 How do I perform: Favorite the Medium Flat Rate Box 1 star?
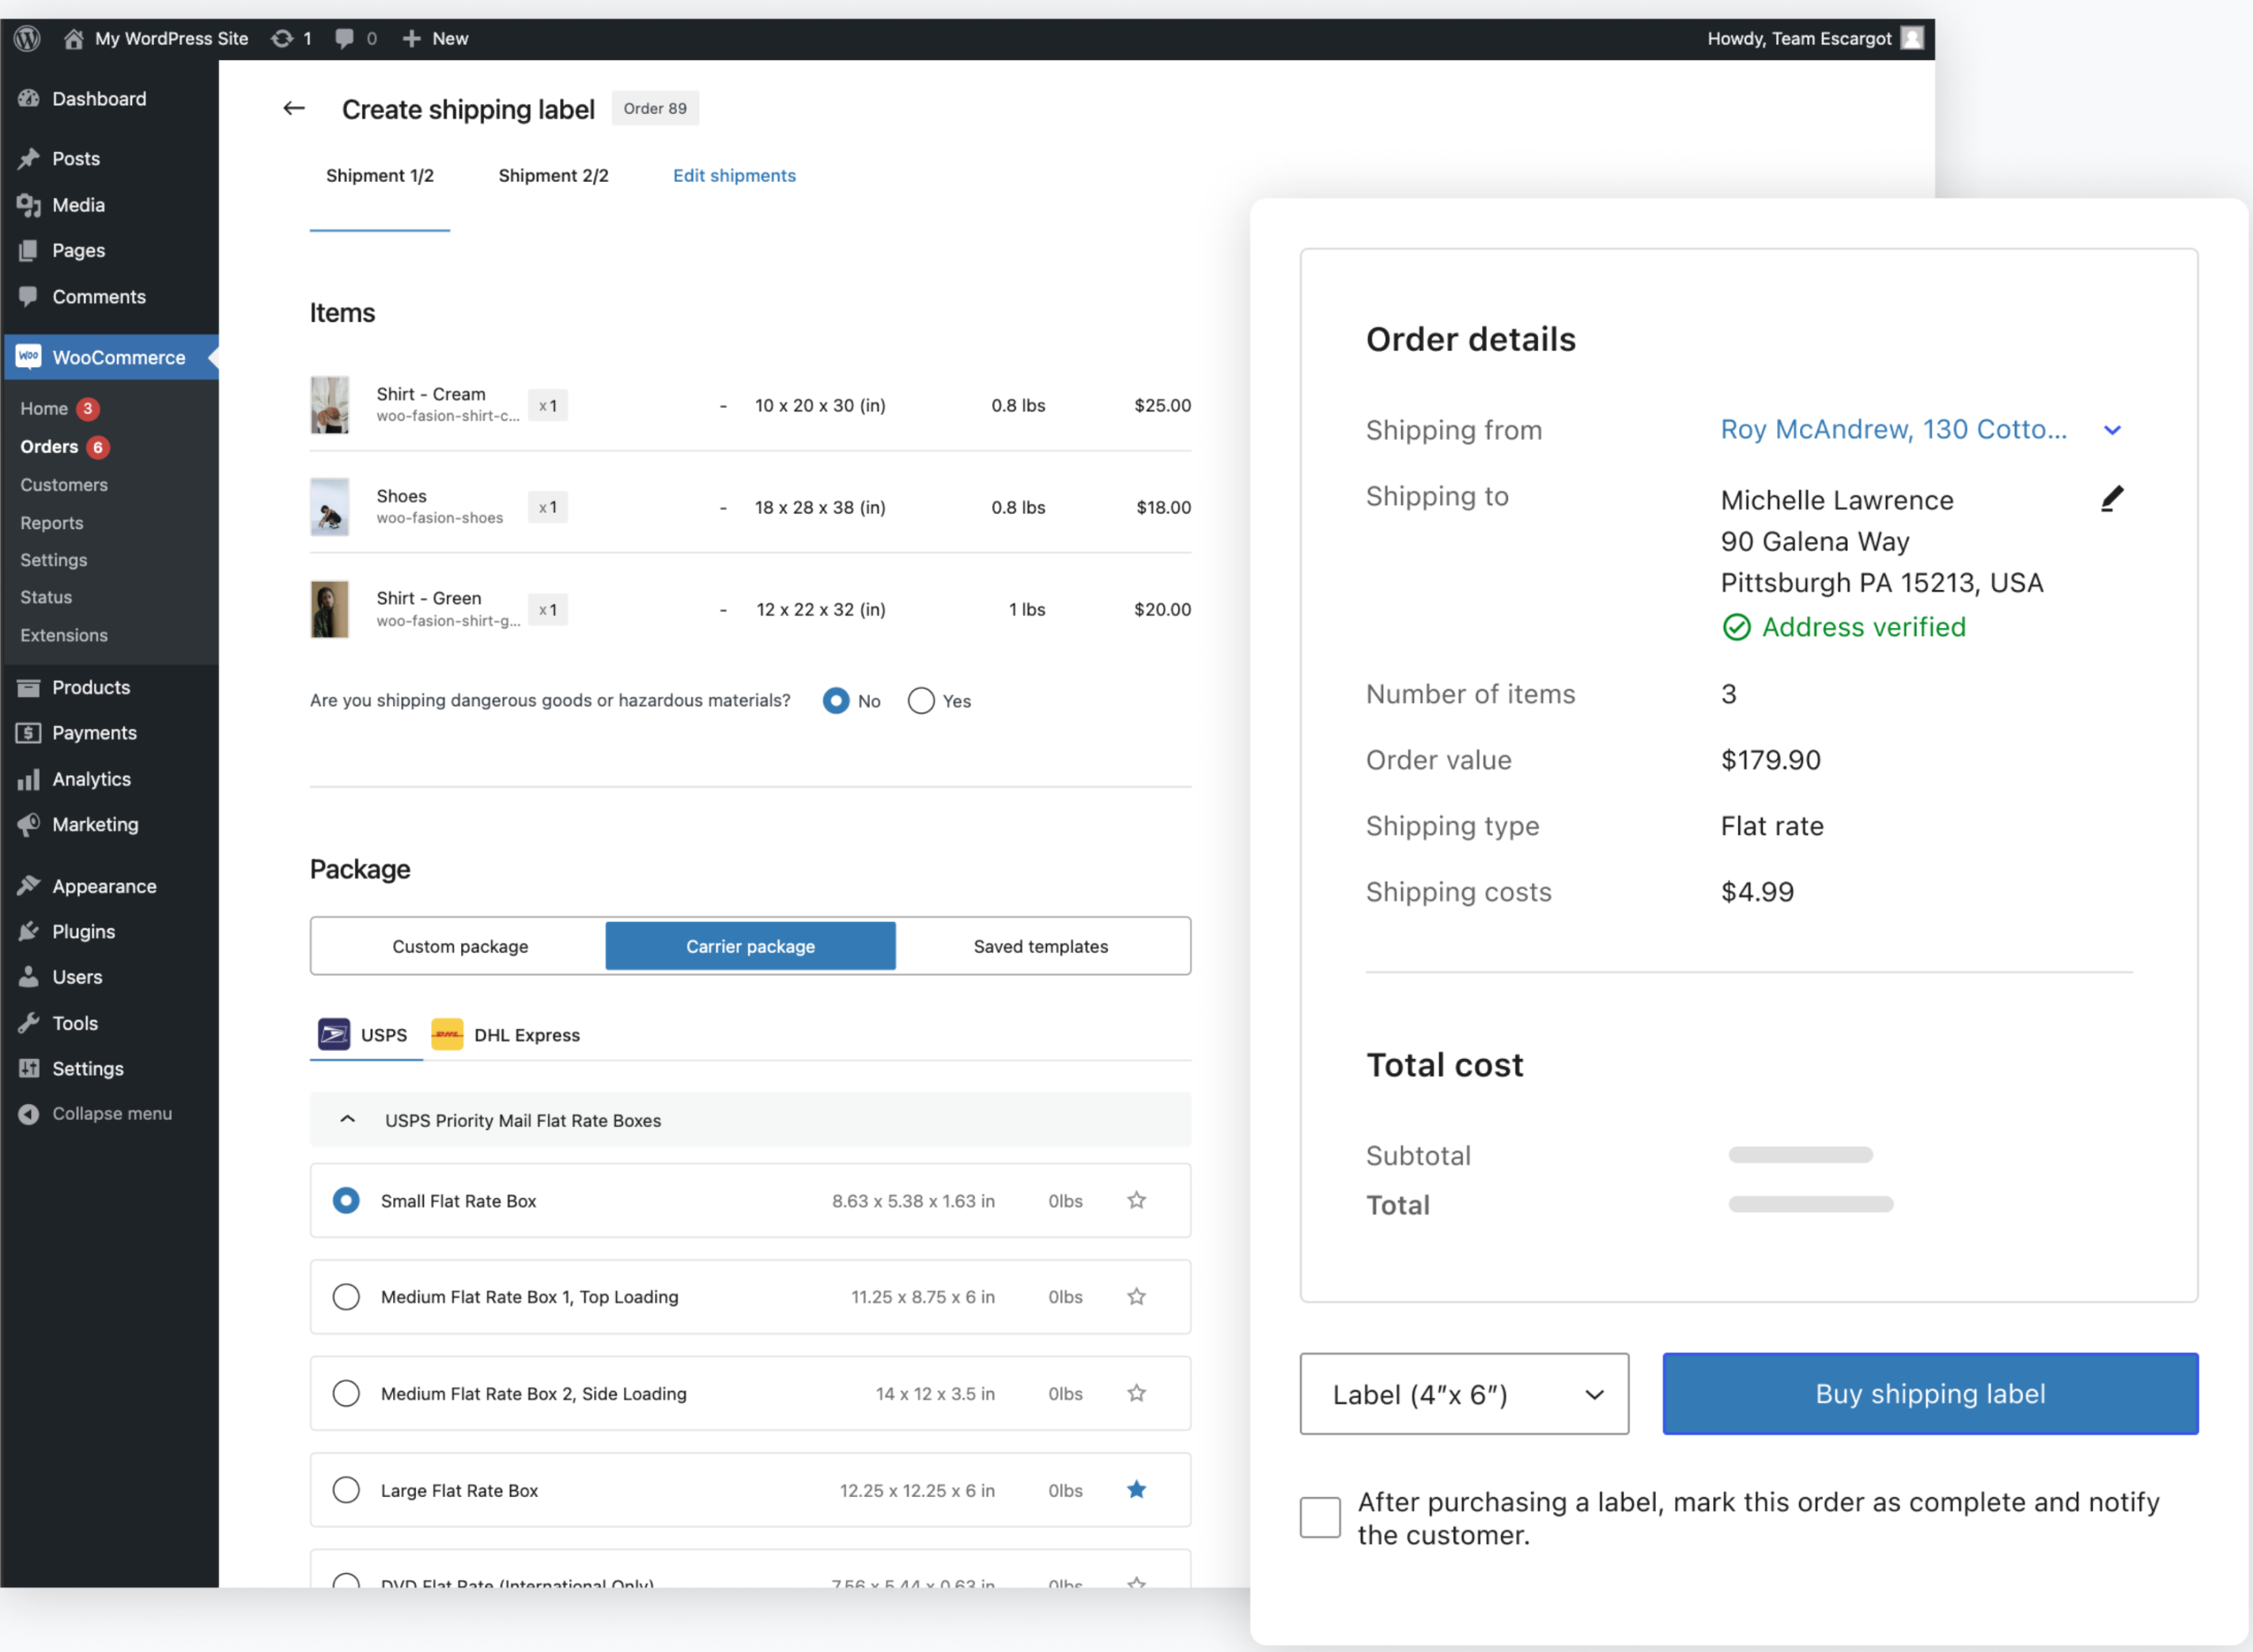[1136, 1296]
